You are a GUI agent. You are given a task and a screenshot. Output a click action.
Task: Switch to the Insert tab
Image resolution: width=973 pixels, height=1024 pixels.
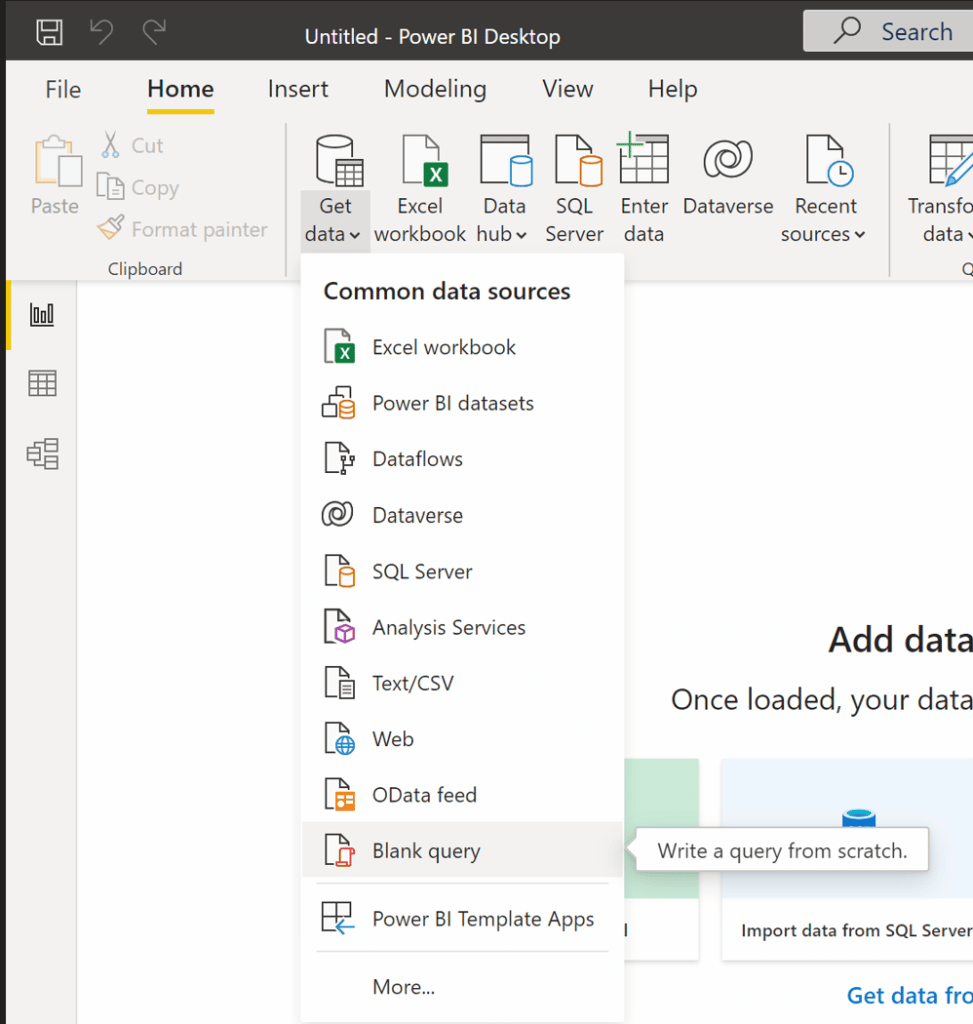[x=298, y=89]
